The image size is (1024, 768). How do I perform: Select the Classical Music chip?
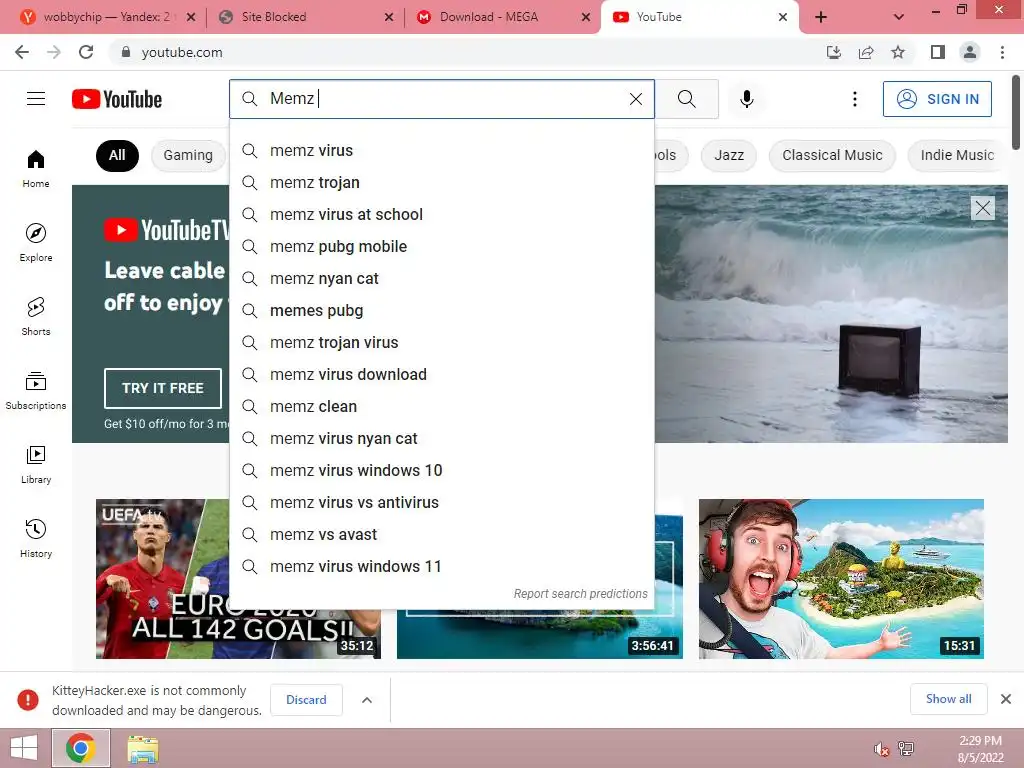(x=832, y=155)
